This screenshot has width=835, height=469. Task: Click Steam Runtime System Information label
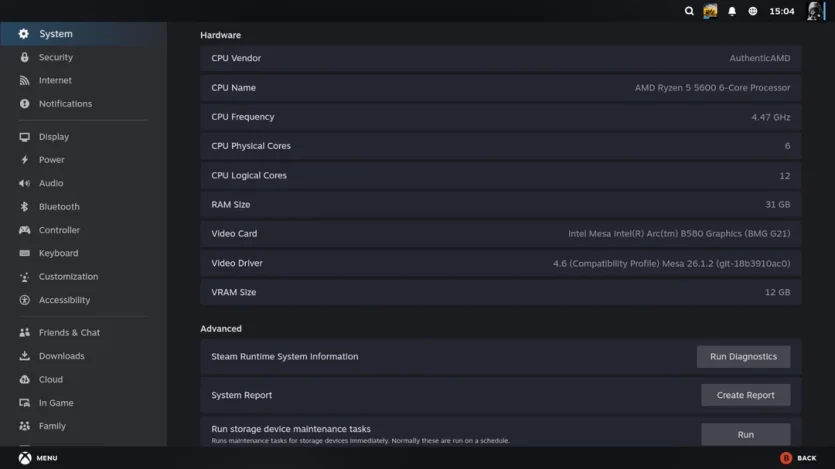tap(285, 357)
